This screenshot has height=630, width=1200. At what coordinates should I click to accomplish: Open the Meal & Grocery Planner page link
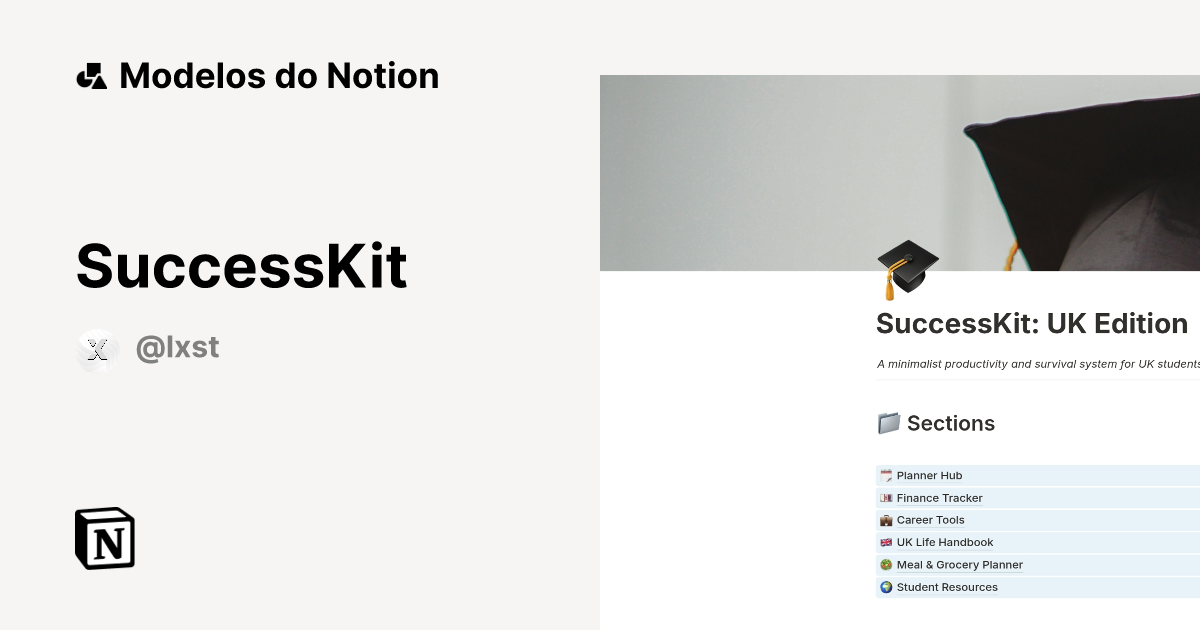coord(959,564)
